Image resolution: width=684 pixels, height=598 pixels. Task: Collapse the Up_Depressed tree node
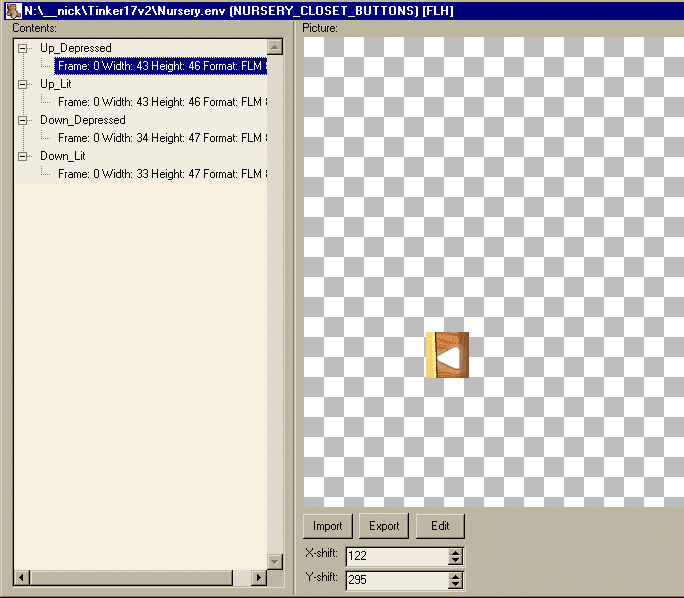tap(24, 48)
